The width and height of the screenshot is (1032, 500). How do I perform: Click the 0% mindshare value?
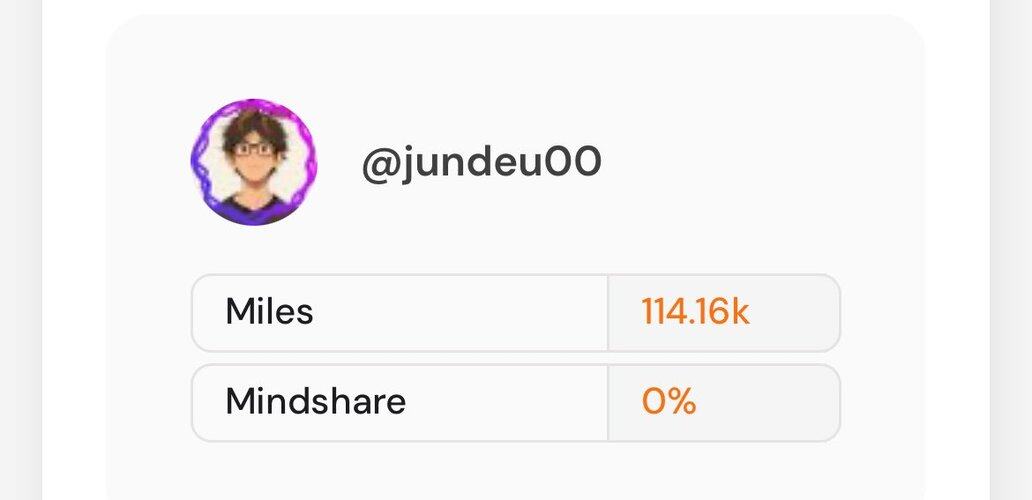click(669, 401)
